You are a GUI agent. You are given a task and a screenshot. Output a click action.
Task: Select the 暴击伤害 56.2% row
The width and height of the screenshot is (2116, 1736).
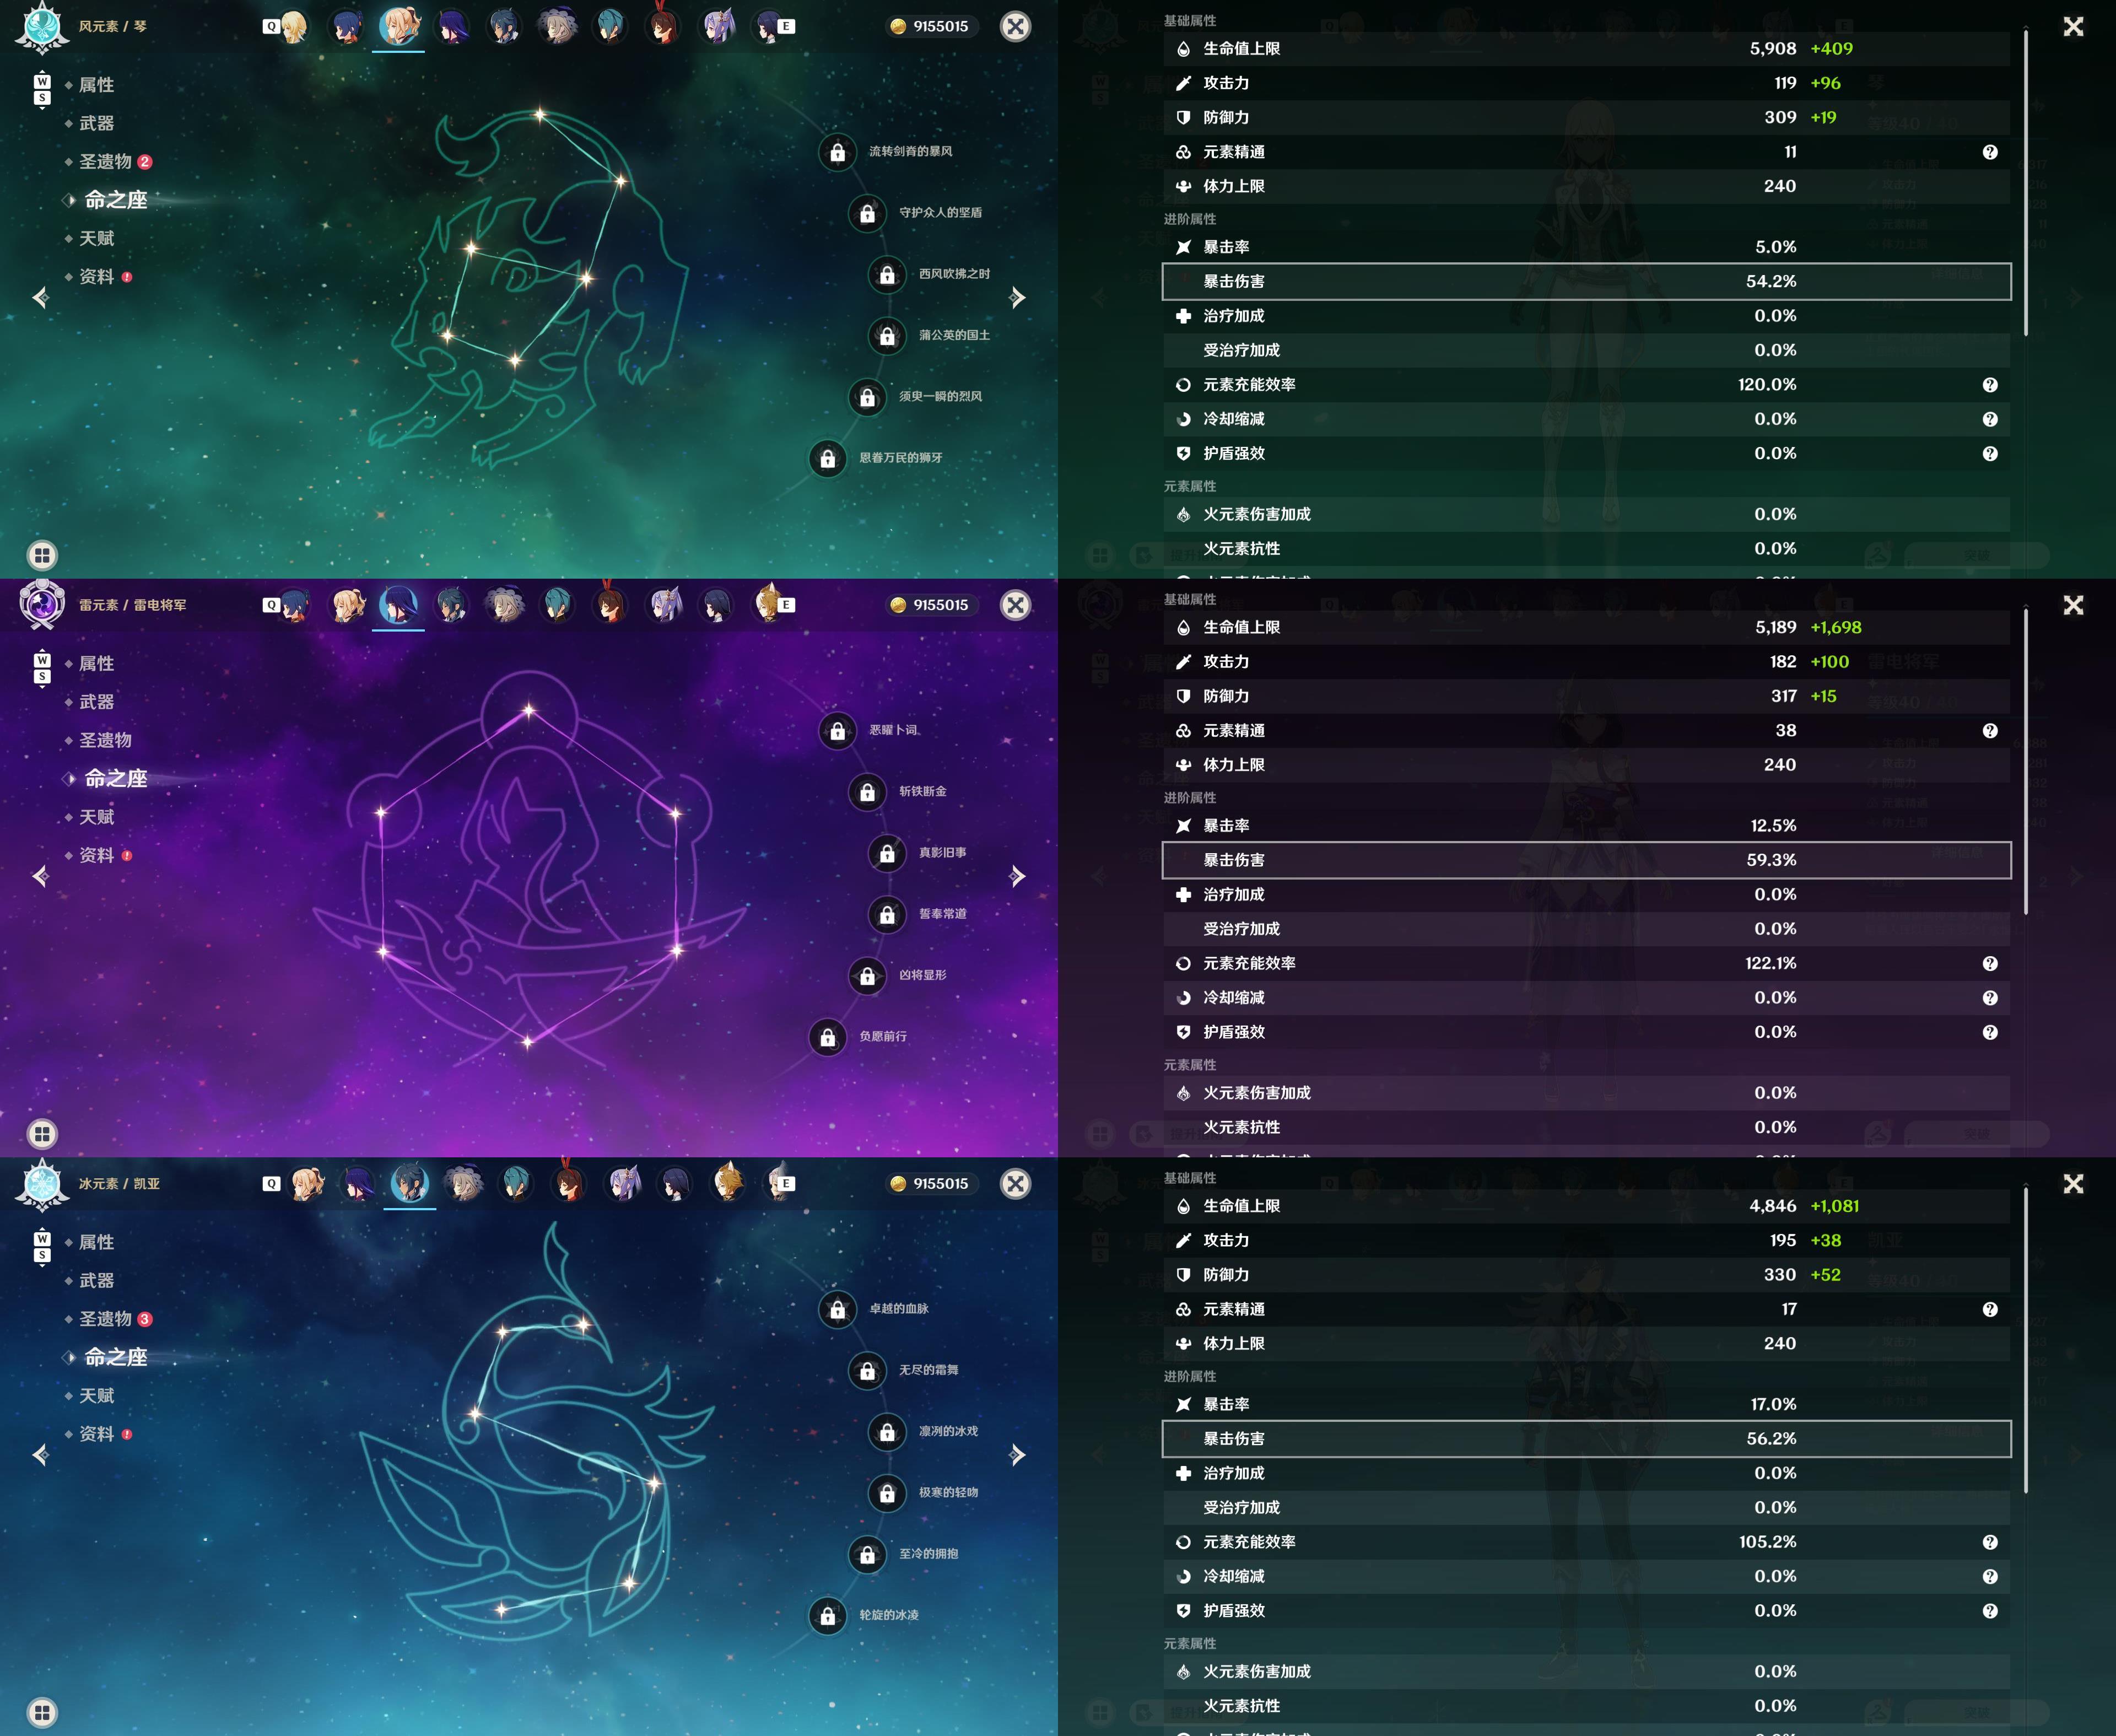(1586, 1439)
